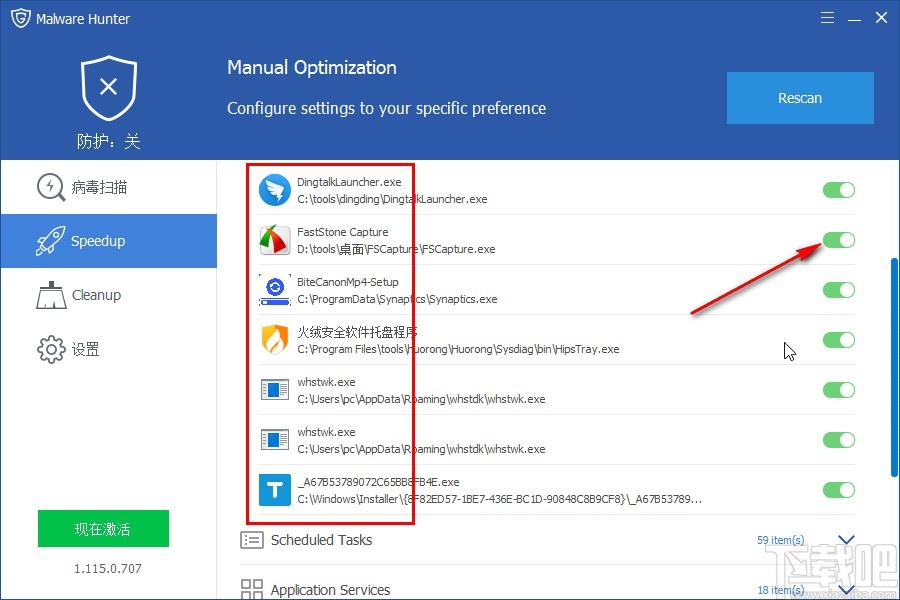Select the Synaptics BiteCanonMp4-Setup icon

coord(274,290)
